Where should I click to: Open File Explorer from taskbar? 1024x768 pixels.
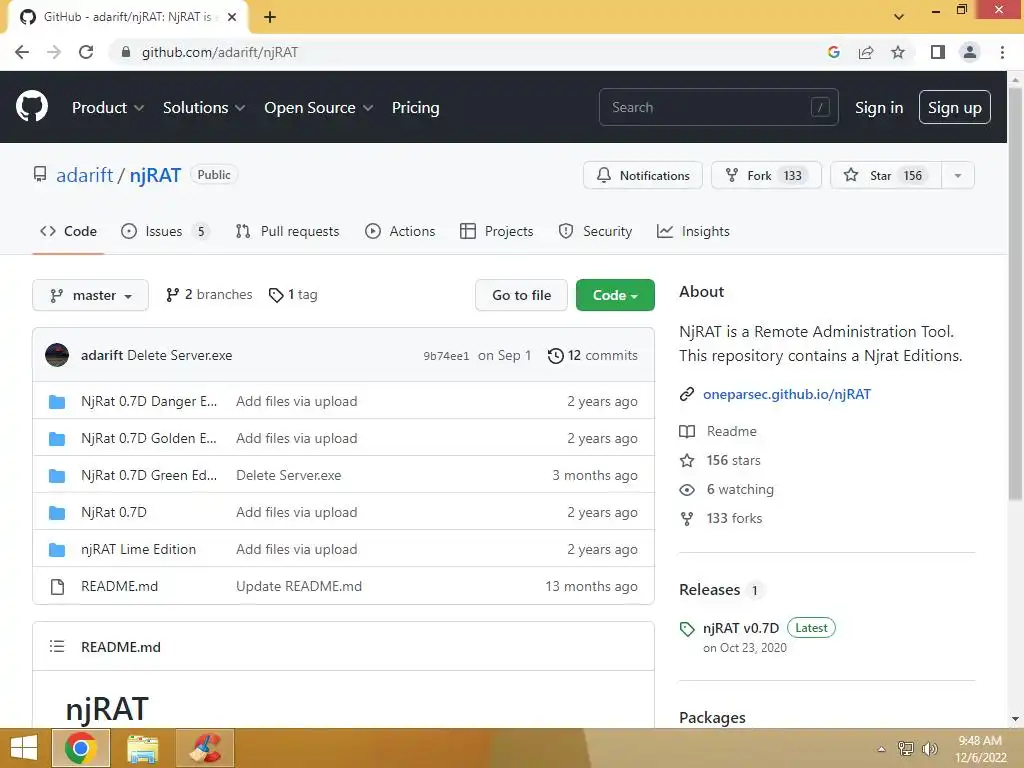pyautogui.click(x=142, y=748)
